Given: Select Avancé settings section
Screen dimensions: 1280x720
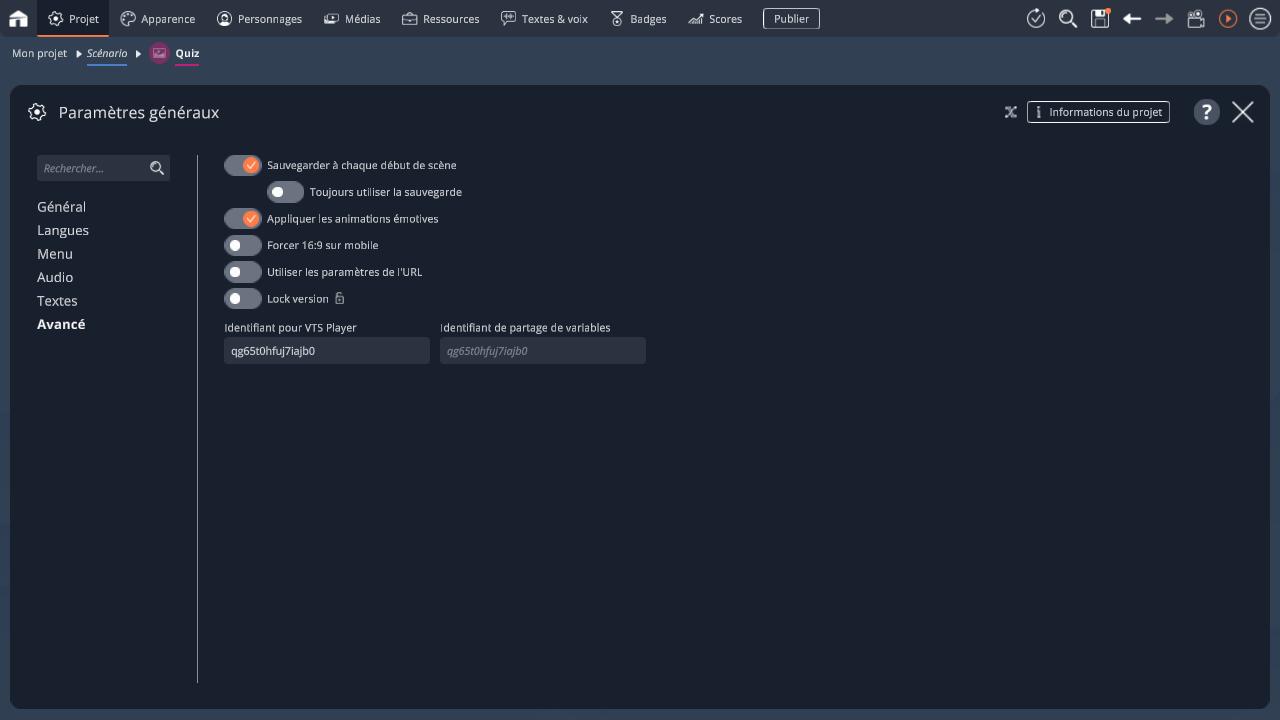Looking at the screenshot, I should [61, 324].
